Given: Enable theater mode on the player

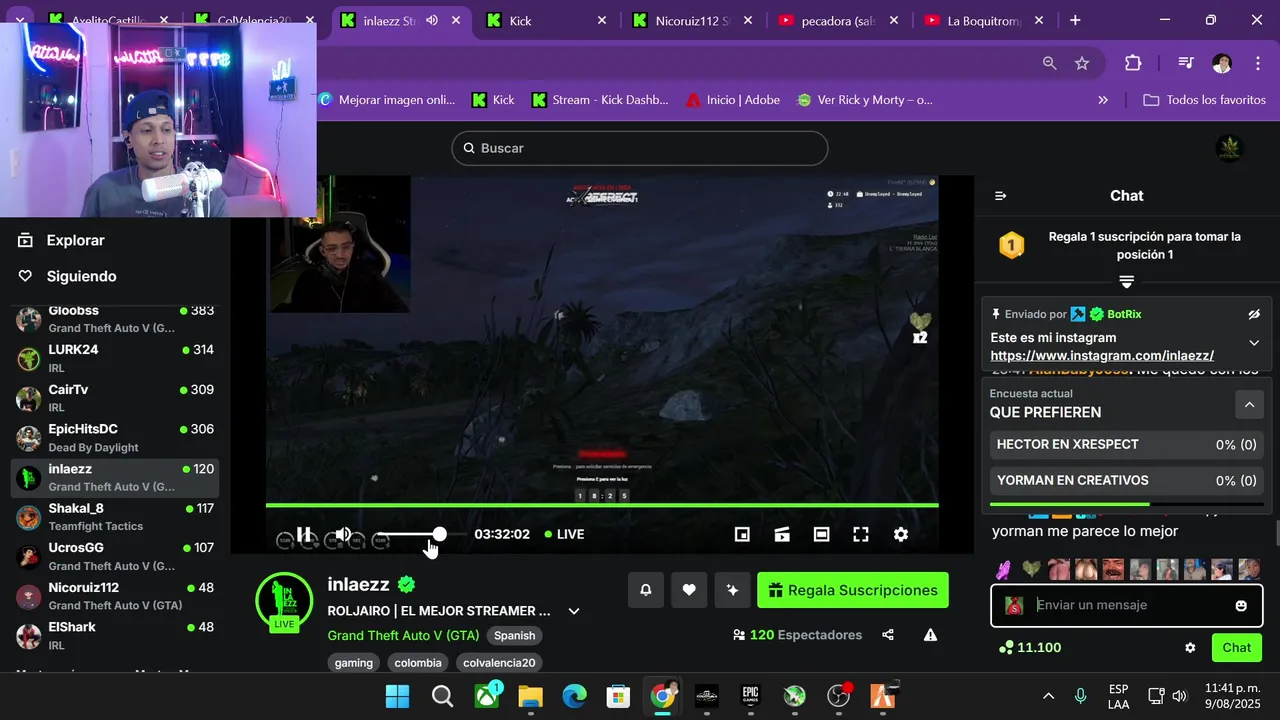Looking at the screenshot, I should point(821,534).
